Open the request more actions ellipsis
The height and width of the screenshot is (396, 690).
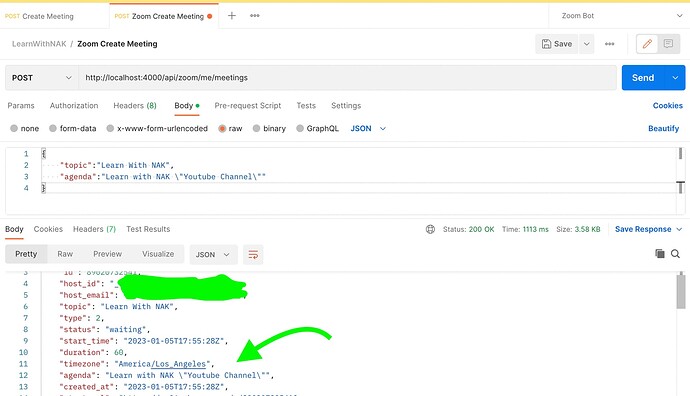coord(609,44)
